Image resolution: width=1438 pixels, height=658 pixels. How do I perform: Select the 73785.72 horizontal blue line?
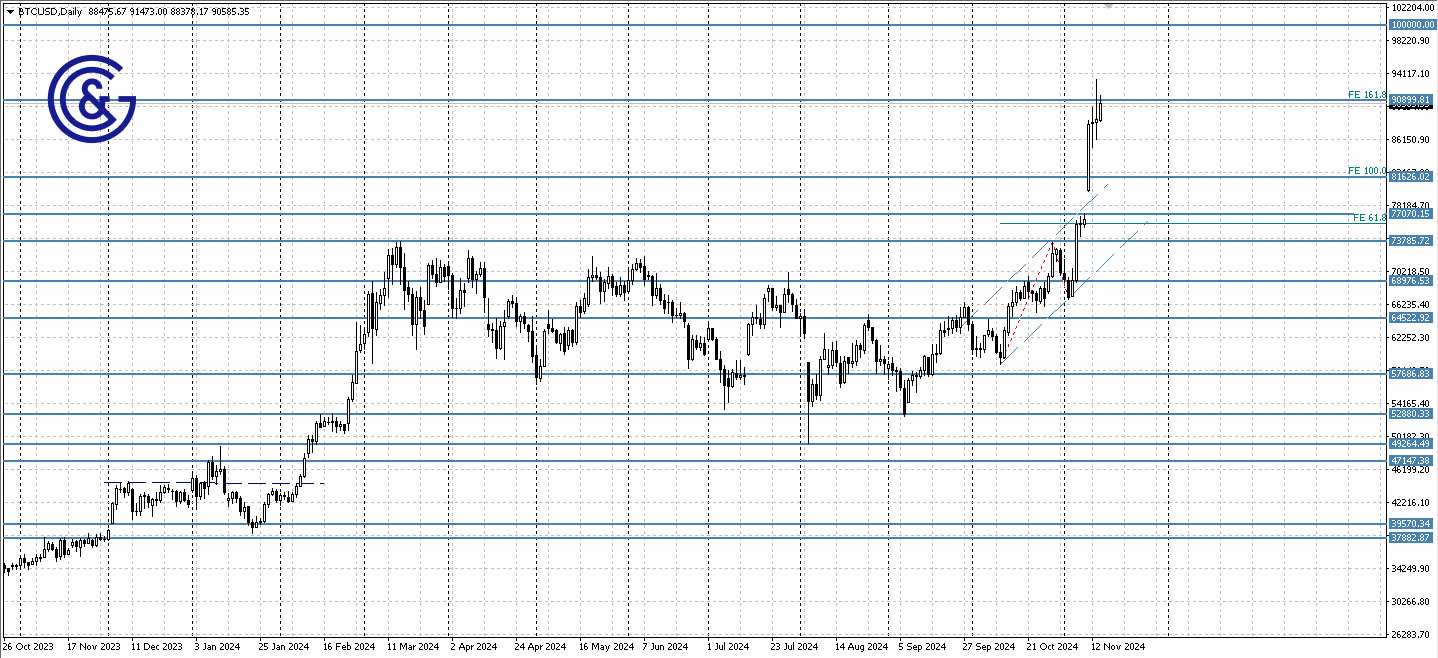click(700, 240)
